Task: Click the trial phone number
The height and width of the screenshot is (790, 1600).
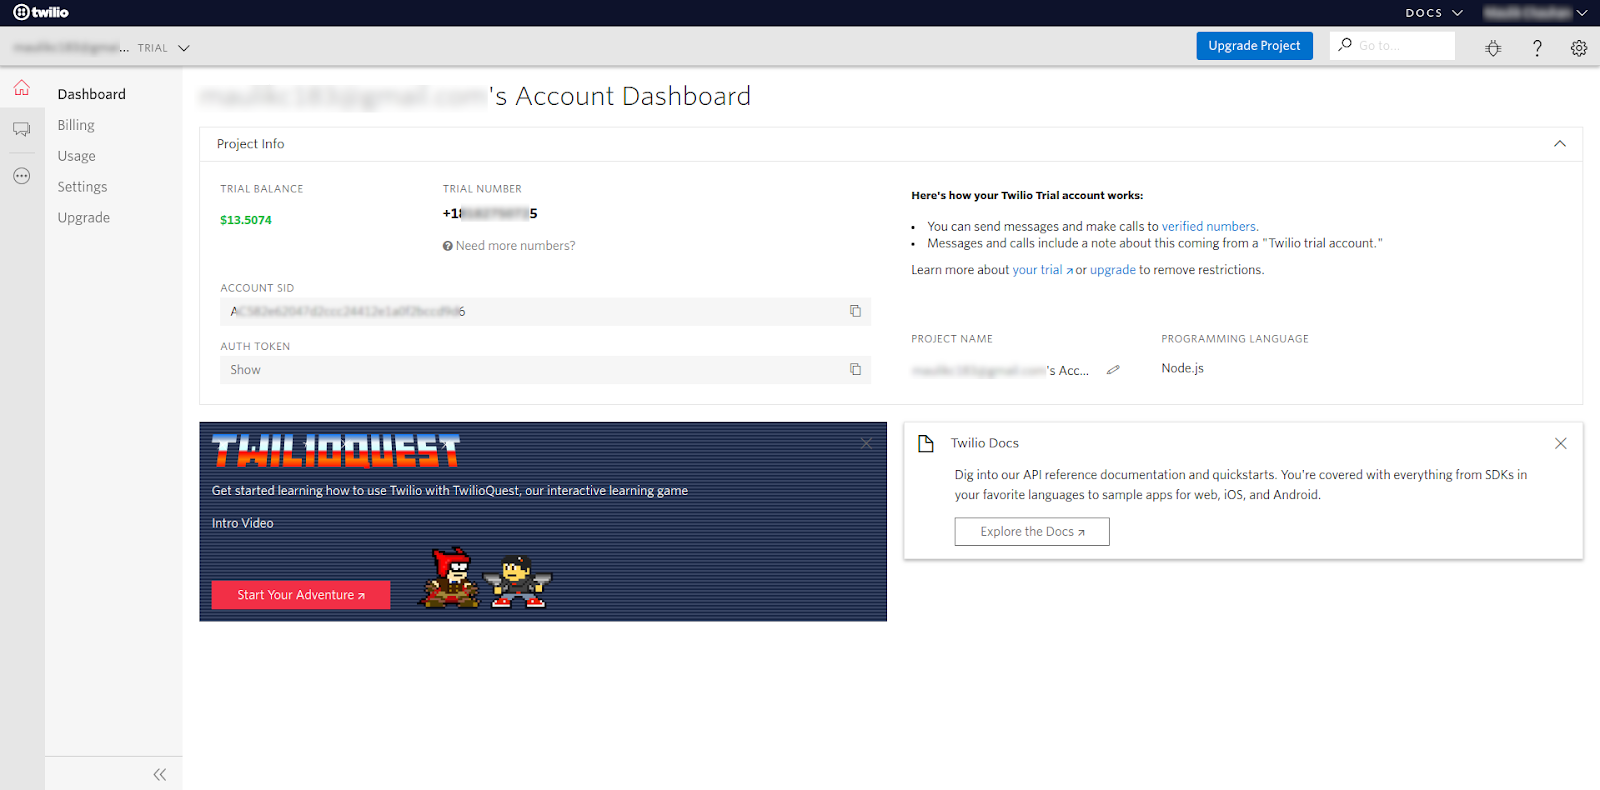Action: pos(490,214)
